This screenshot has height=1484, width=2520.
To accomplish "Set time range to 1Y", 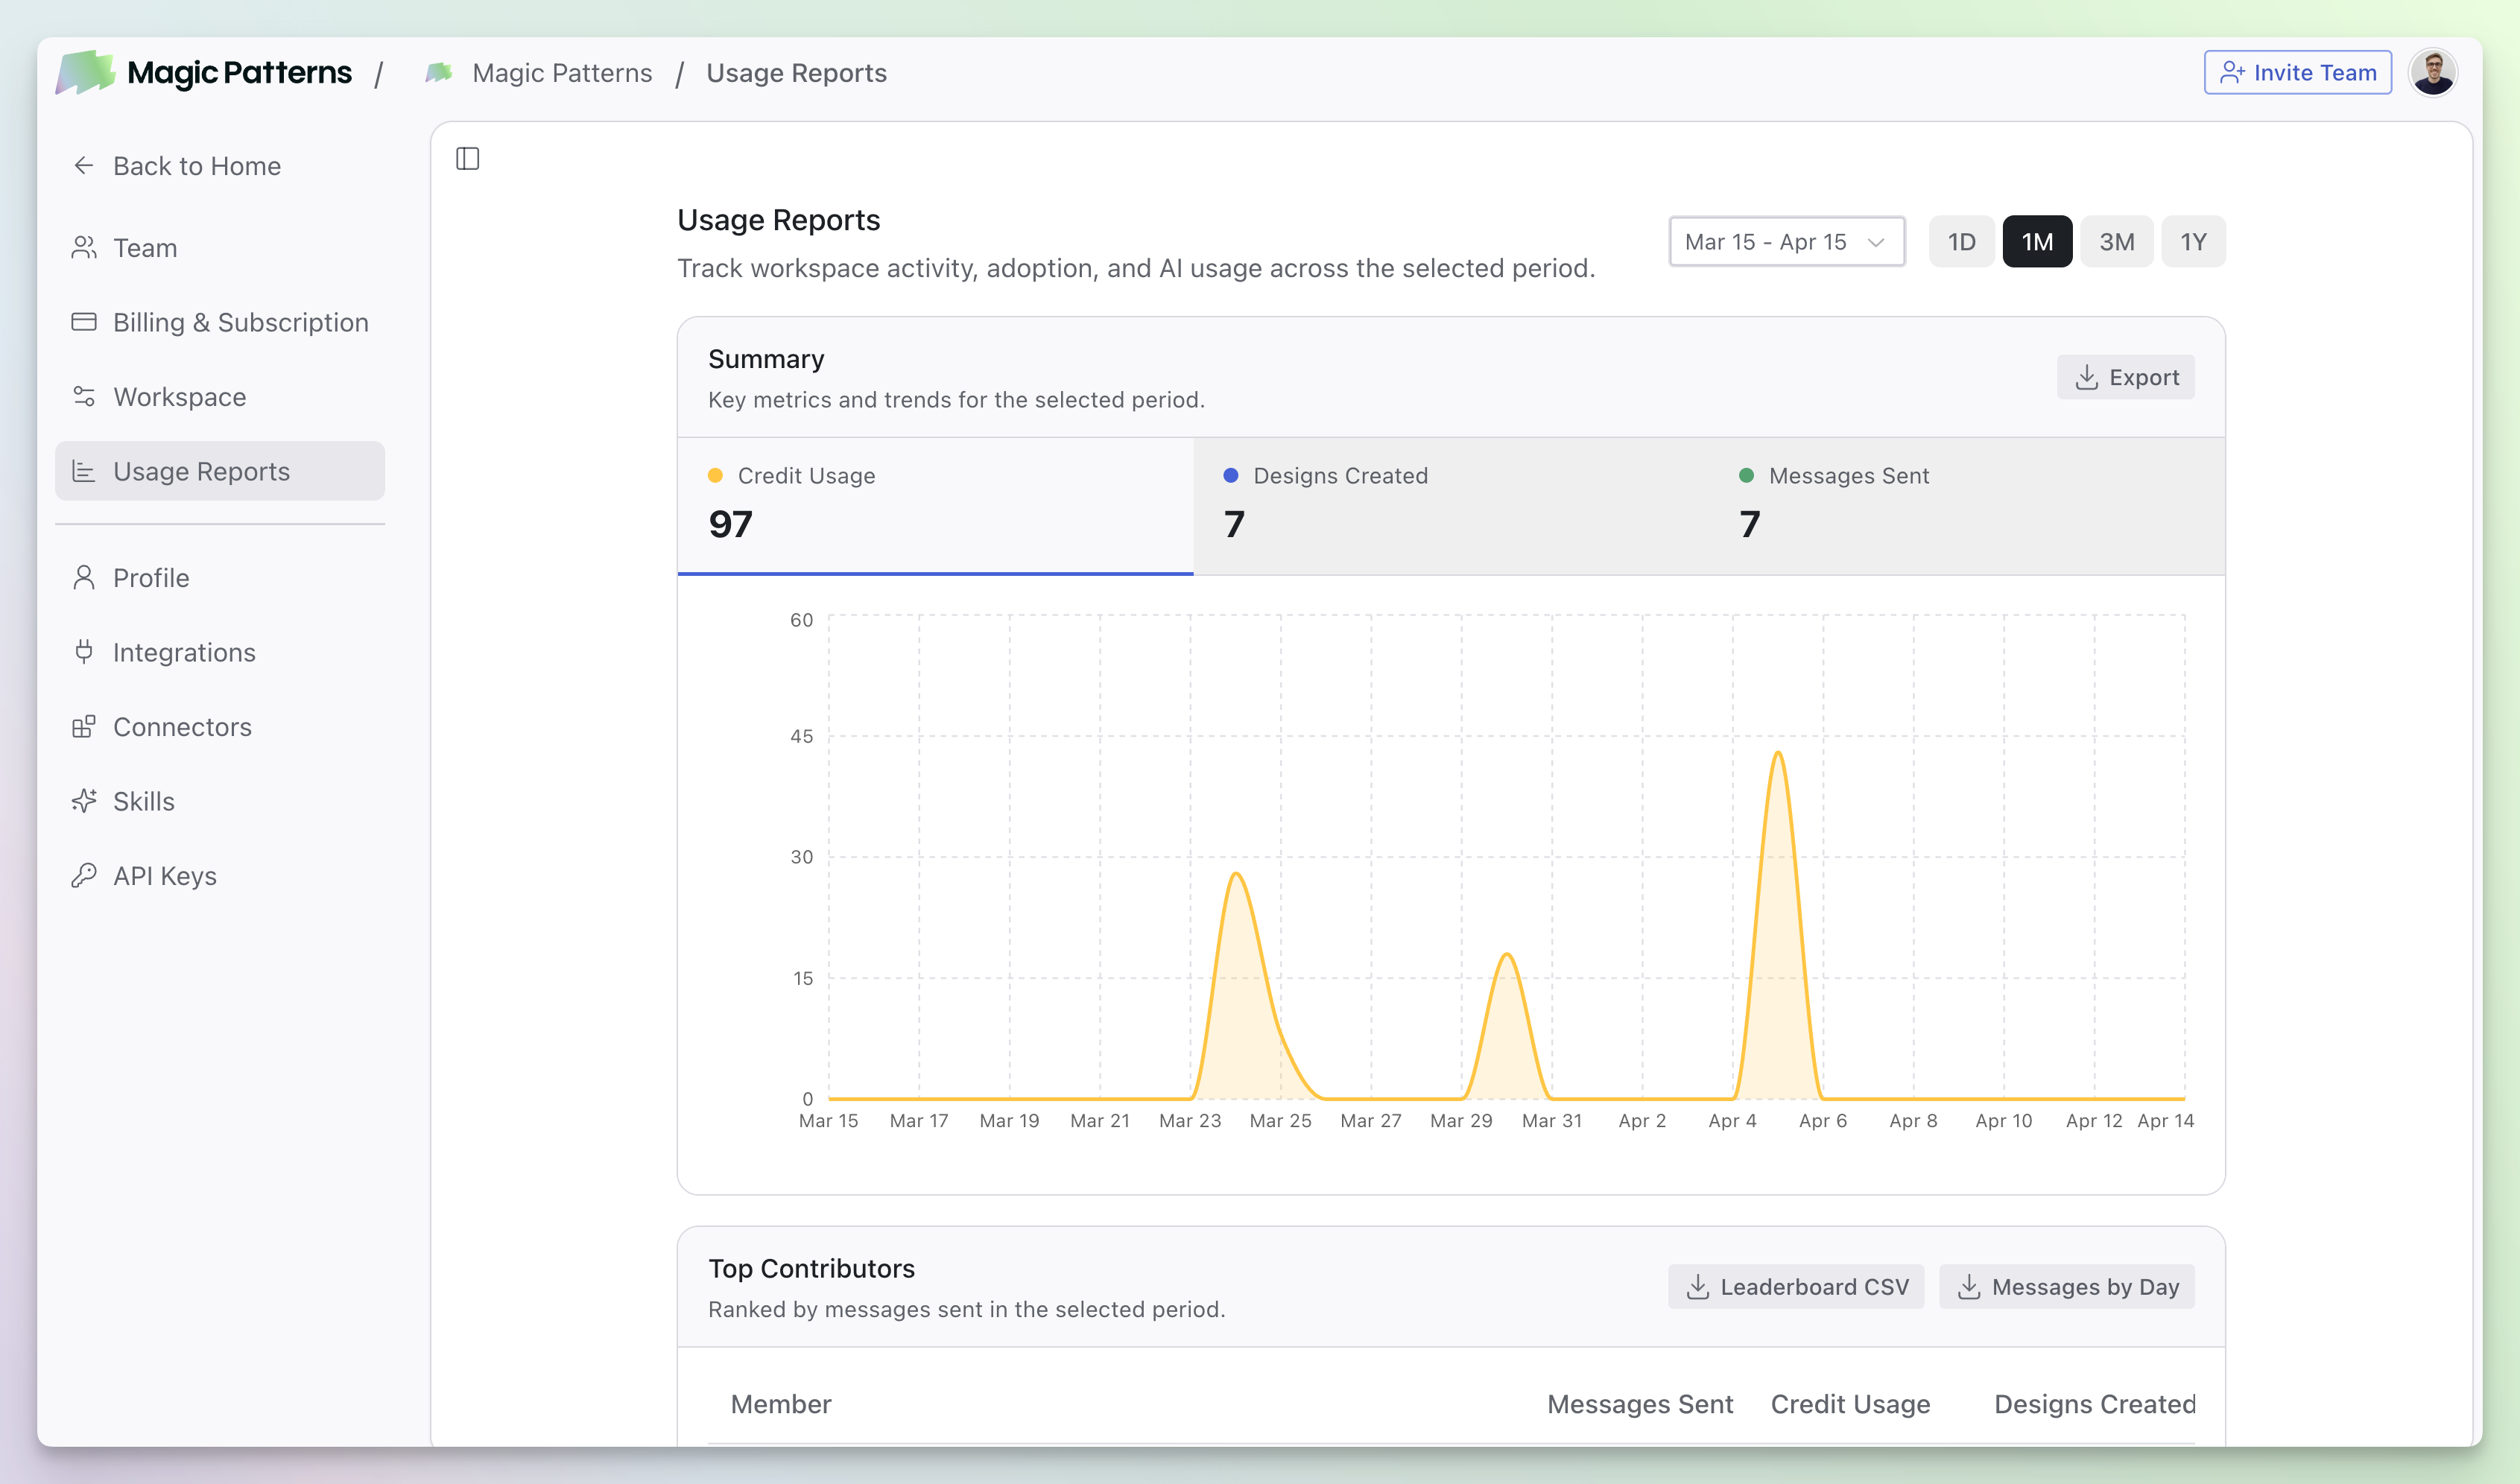I will [x=2192, y=242].
